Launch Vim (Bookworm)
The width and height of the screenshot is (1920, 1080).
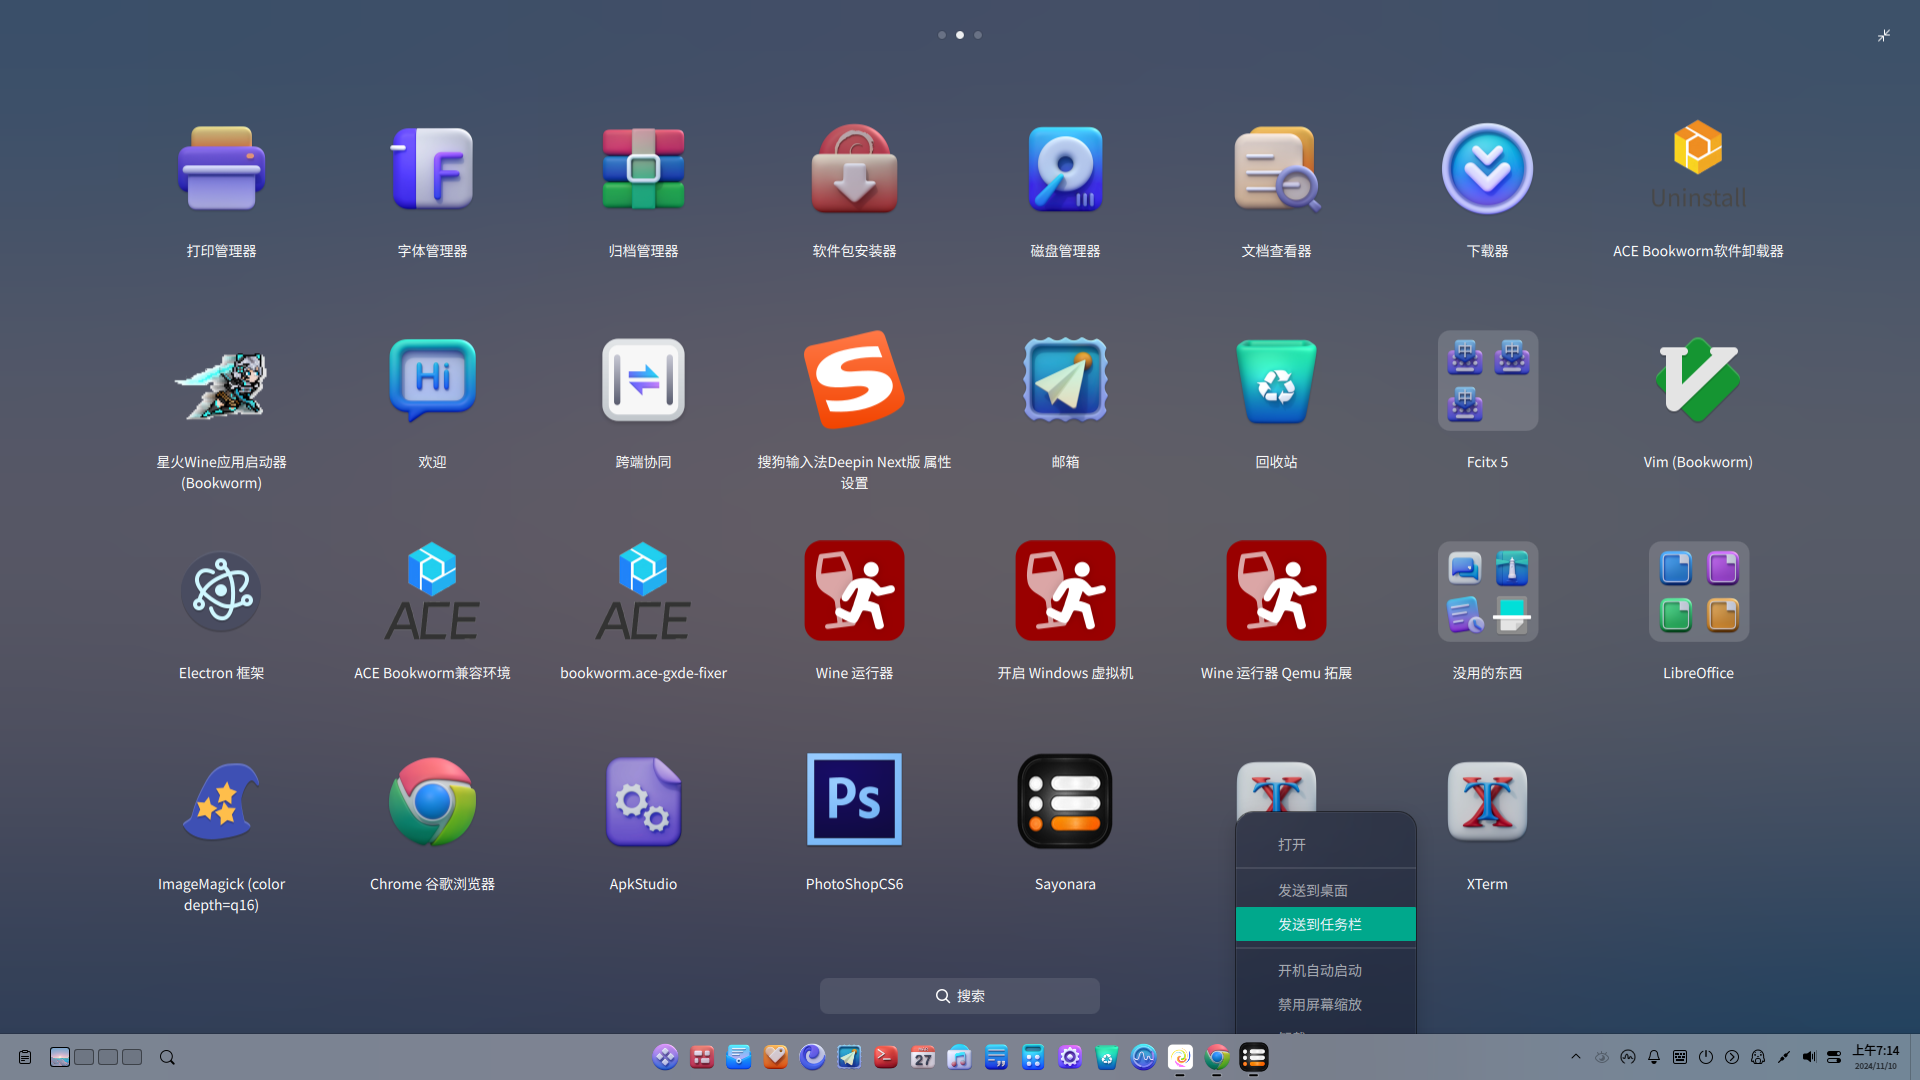click(1698, 380)
